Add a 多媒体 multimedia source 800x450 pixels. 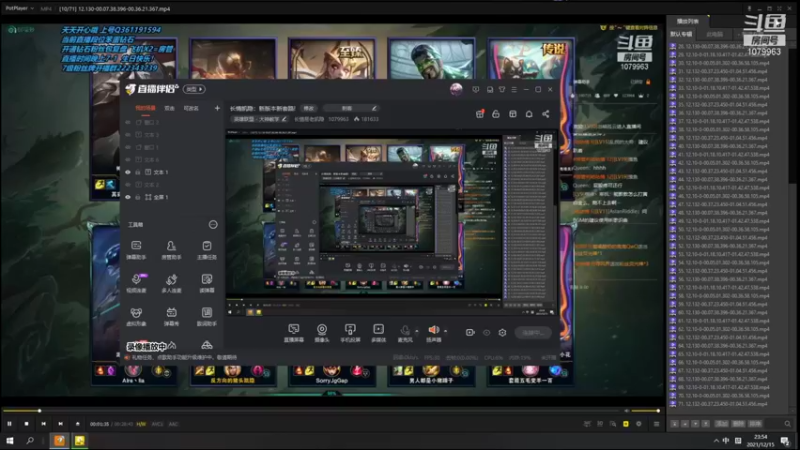point(379,333)
